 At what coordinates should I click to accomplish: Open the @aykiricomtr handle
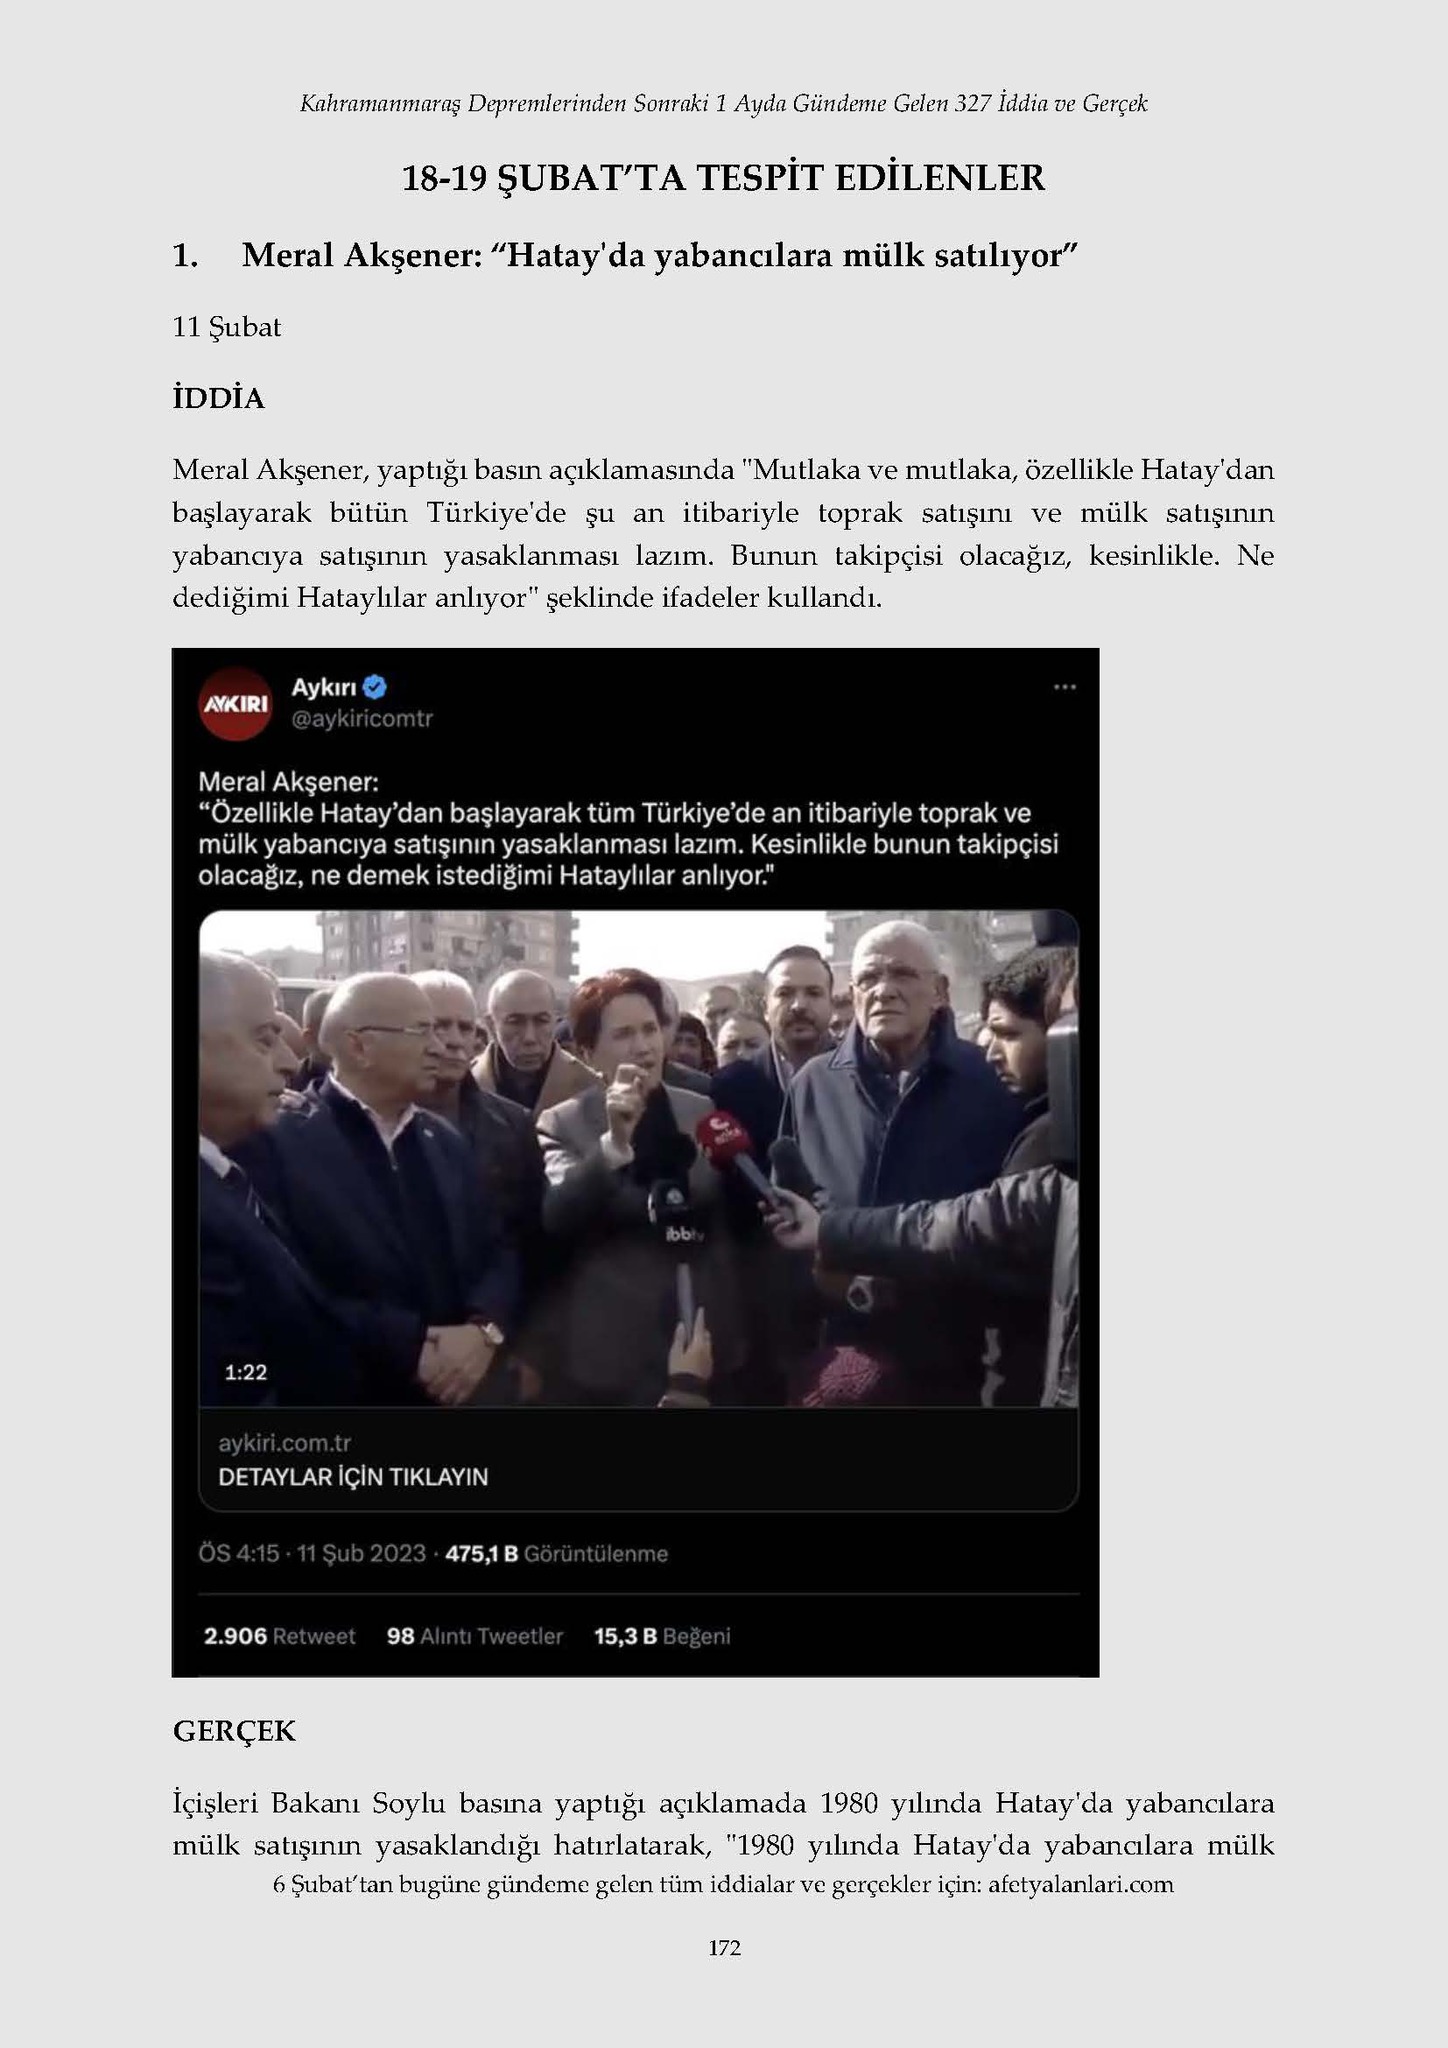point(362,719)
